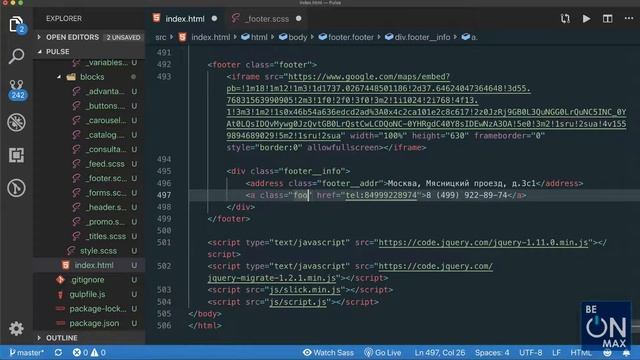This screenshot has width=640, height=360.
Task: Open the Search view icon
Action: point(16,56)
